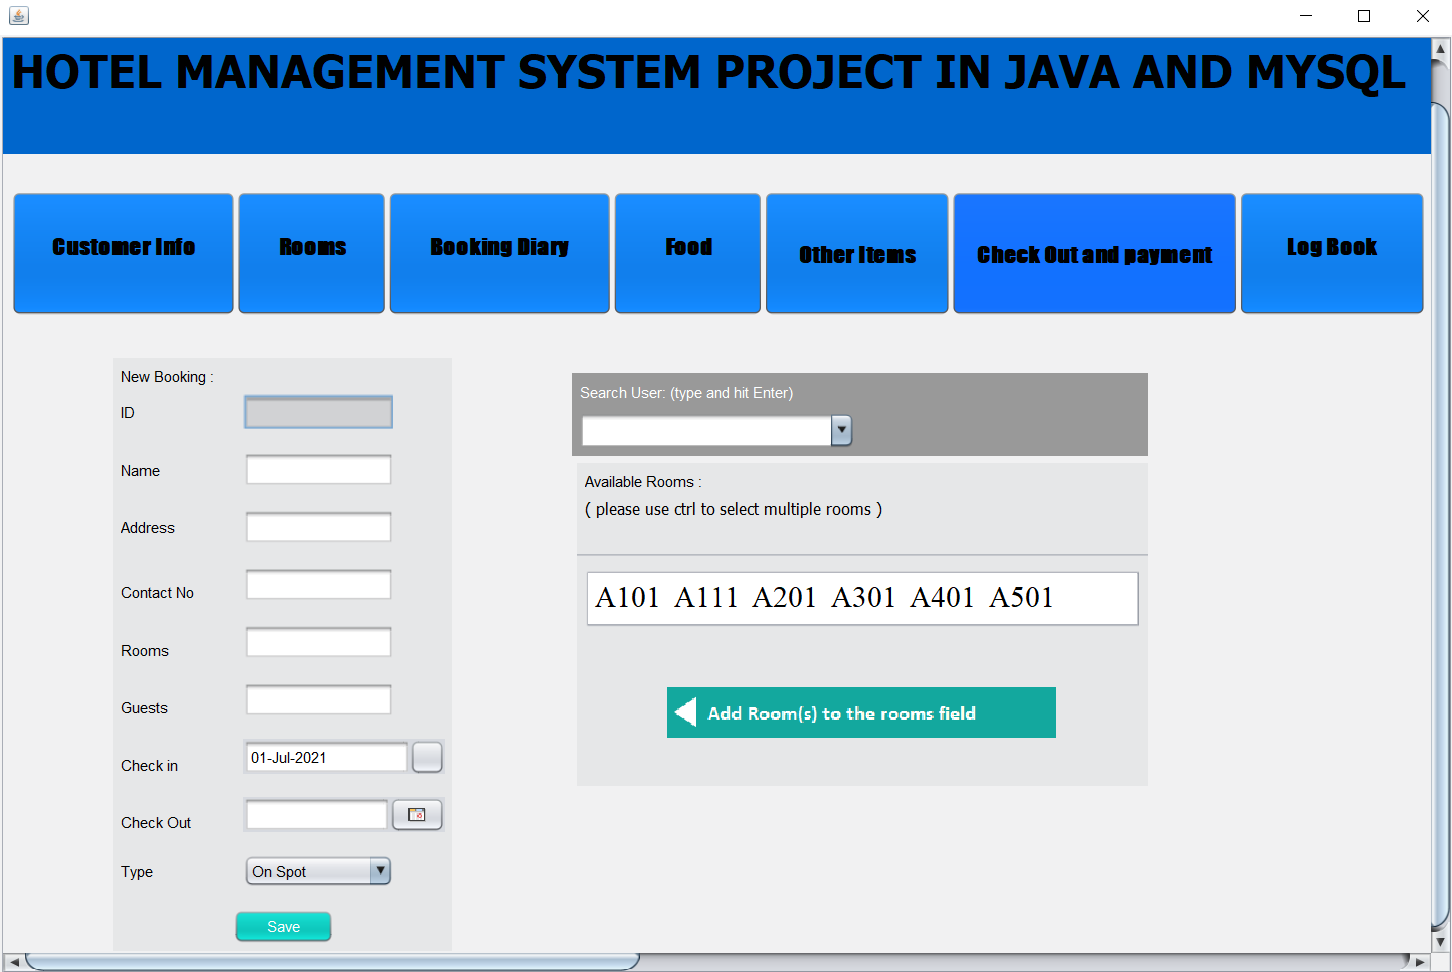The height and width of the screenshot is (972, 1452).
Task: Open the Log Book
Action: click(1332, 252)
